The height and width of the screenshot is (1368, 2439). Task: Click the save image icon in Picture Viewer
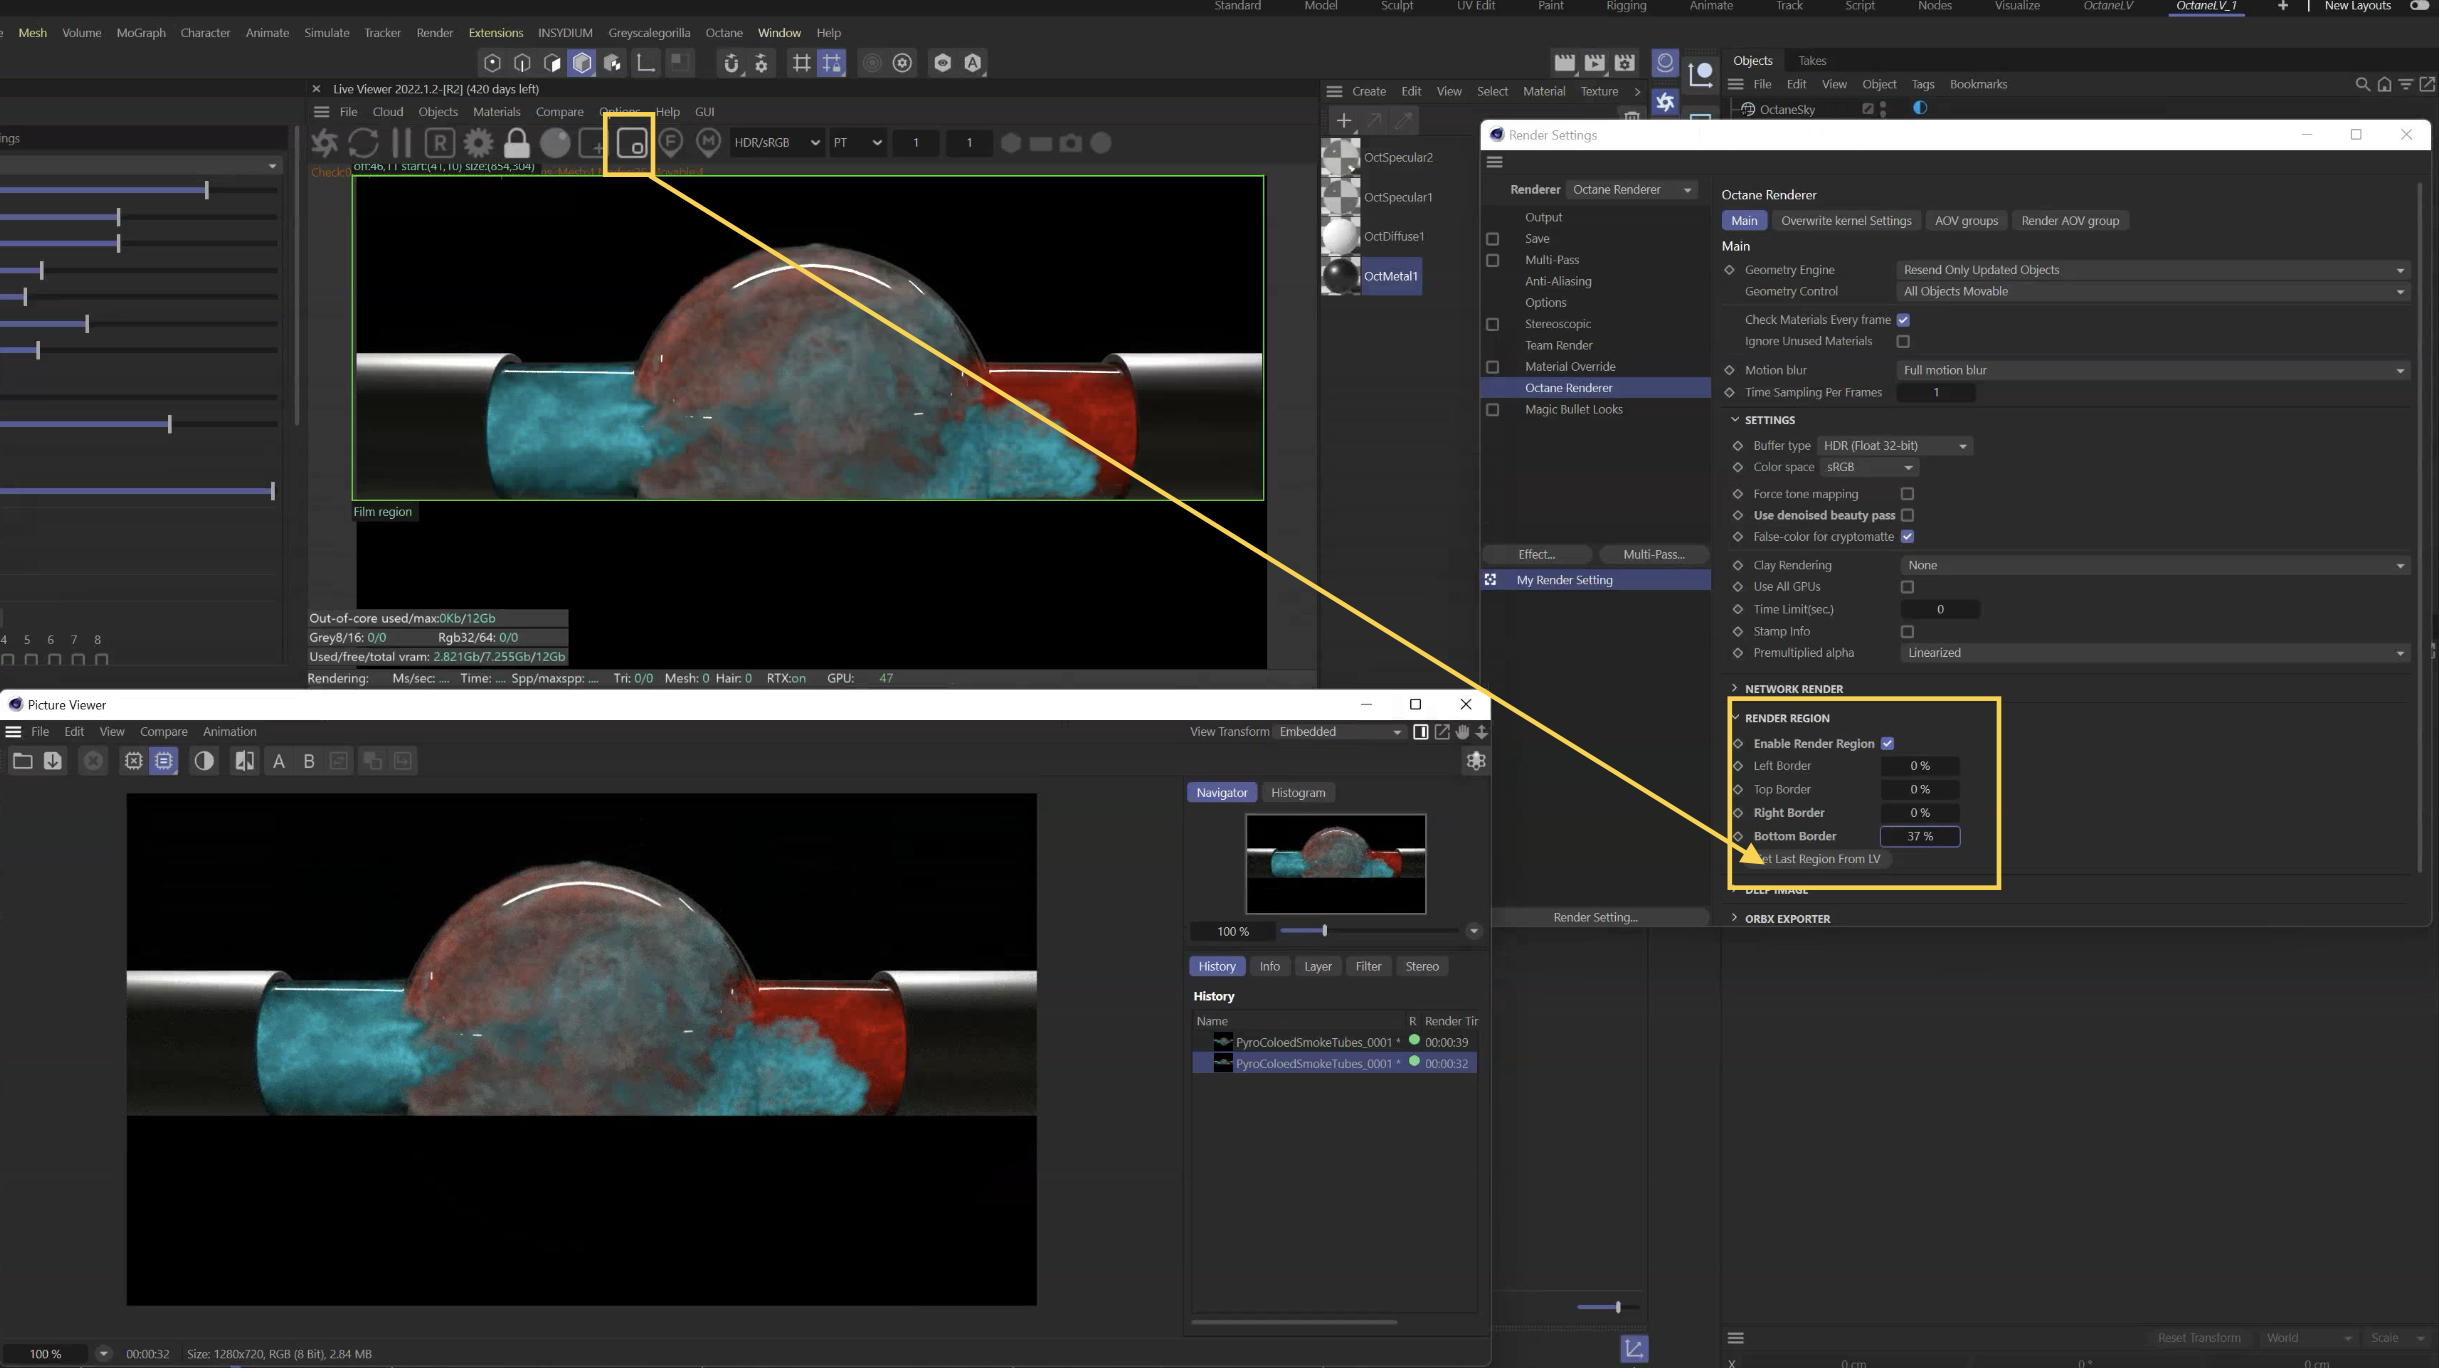[x=53, y=761]
